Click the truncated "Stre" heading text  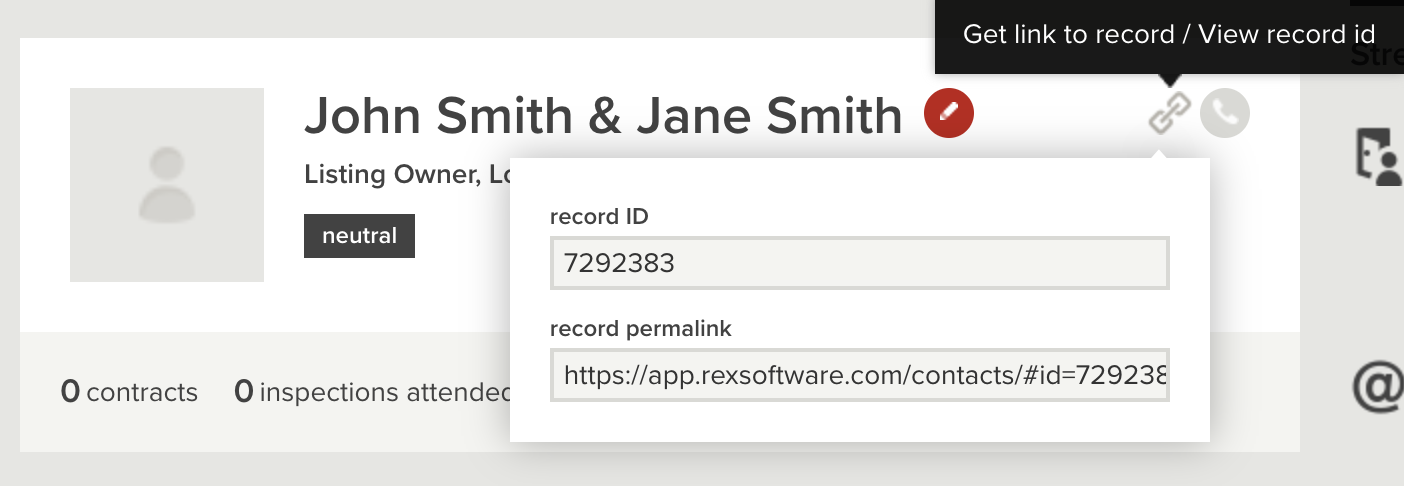(1378, 57)
